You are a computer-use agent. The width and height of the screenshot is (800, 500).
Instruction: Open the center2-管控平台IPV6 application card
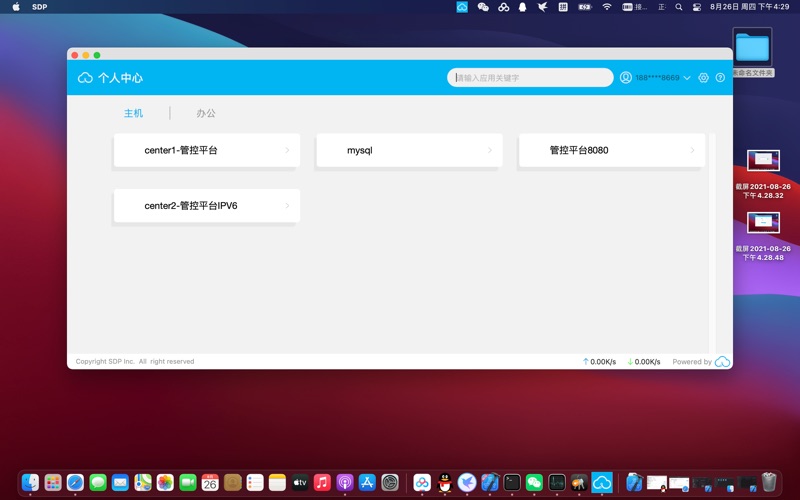pos(206,206)
